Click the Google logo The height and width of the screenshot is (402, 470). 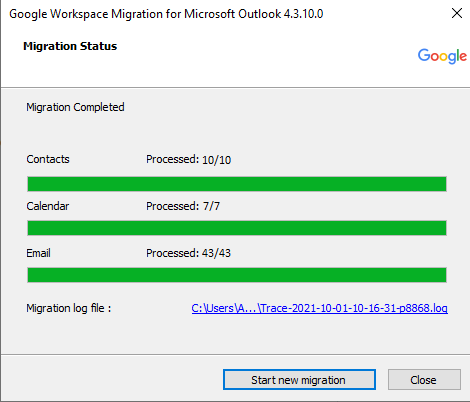442,56
